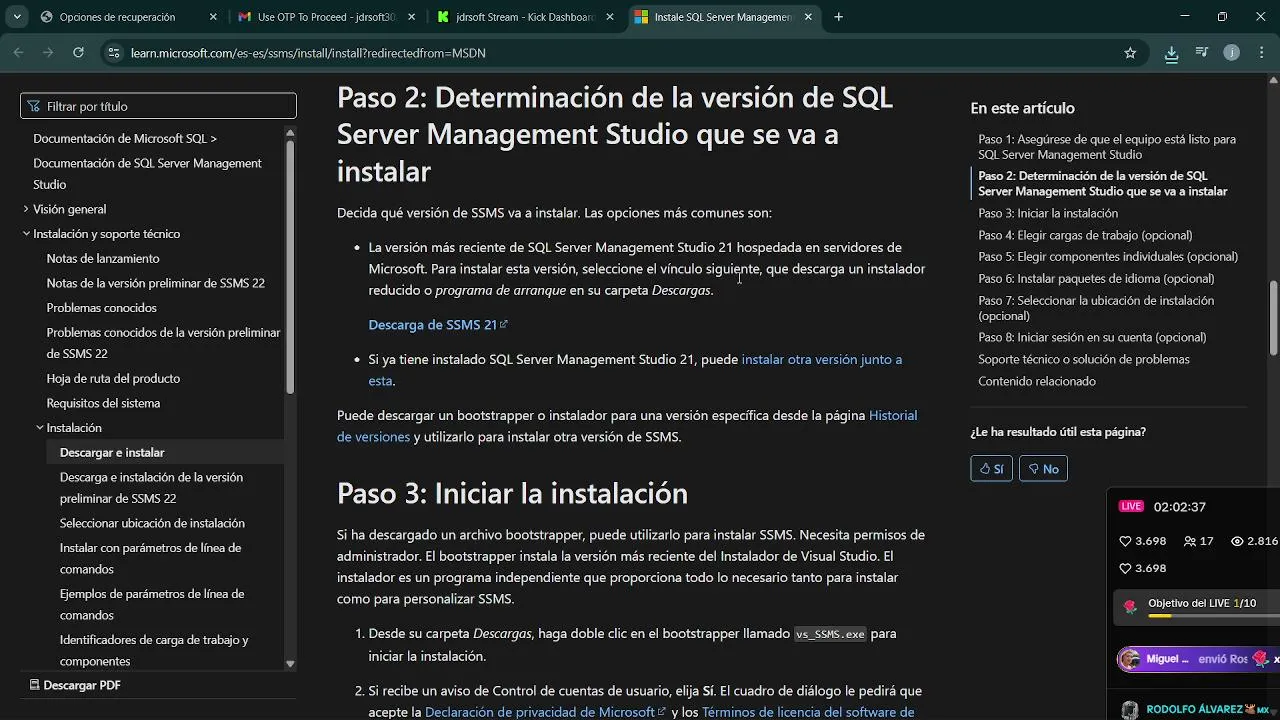Image resolution: width=1280 pixels, height=720 pixels.
Task: Jump to Paso 6: Instalar paquetes de idioma
Action: click(1096, 279)
